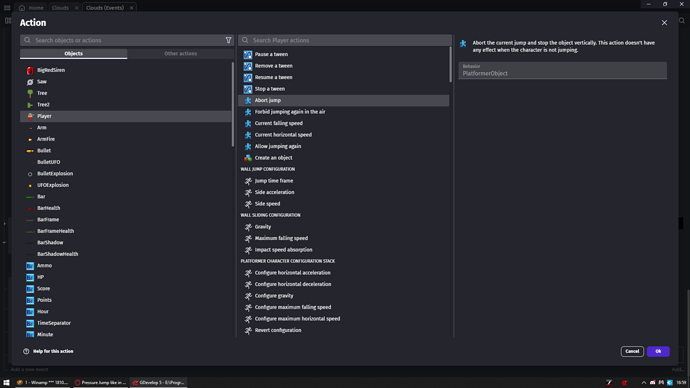Select the BarHealth object
The height and width of the screenshot is (388, 690).
[125, 208]
